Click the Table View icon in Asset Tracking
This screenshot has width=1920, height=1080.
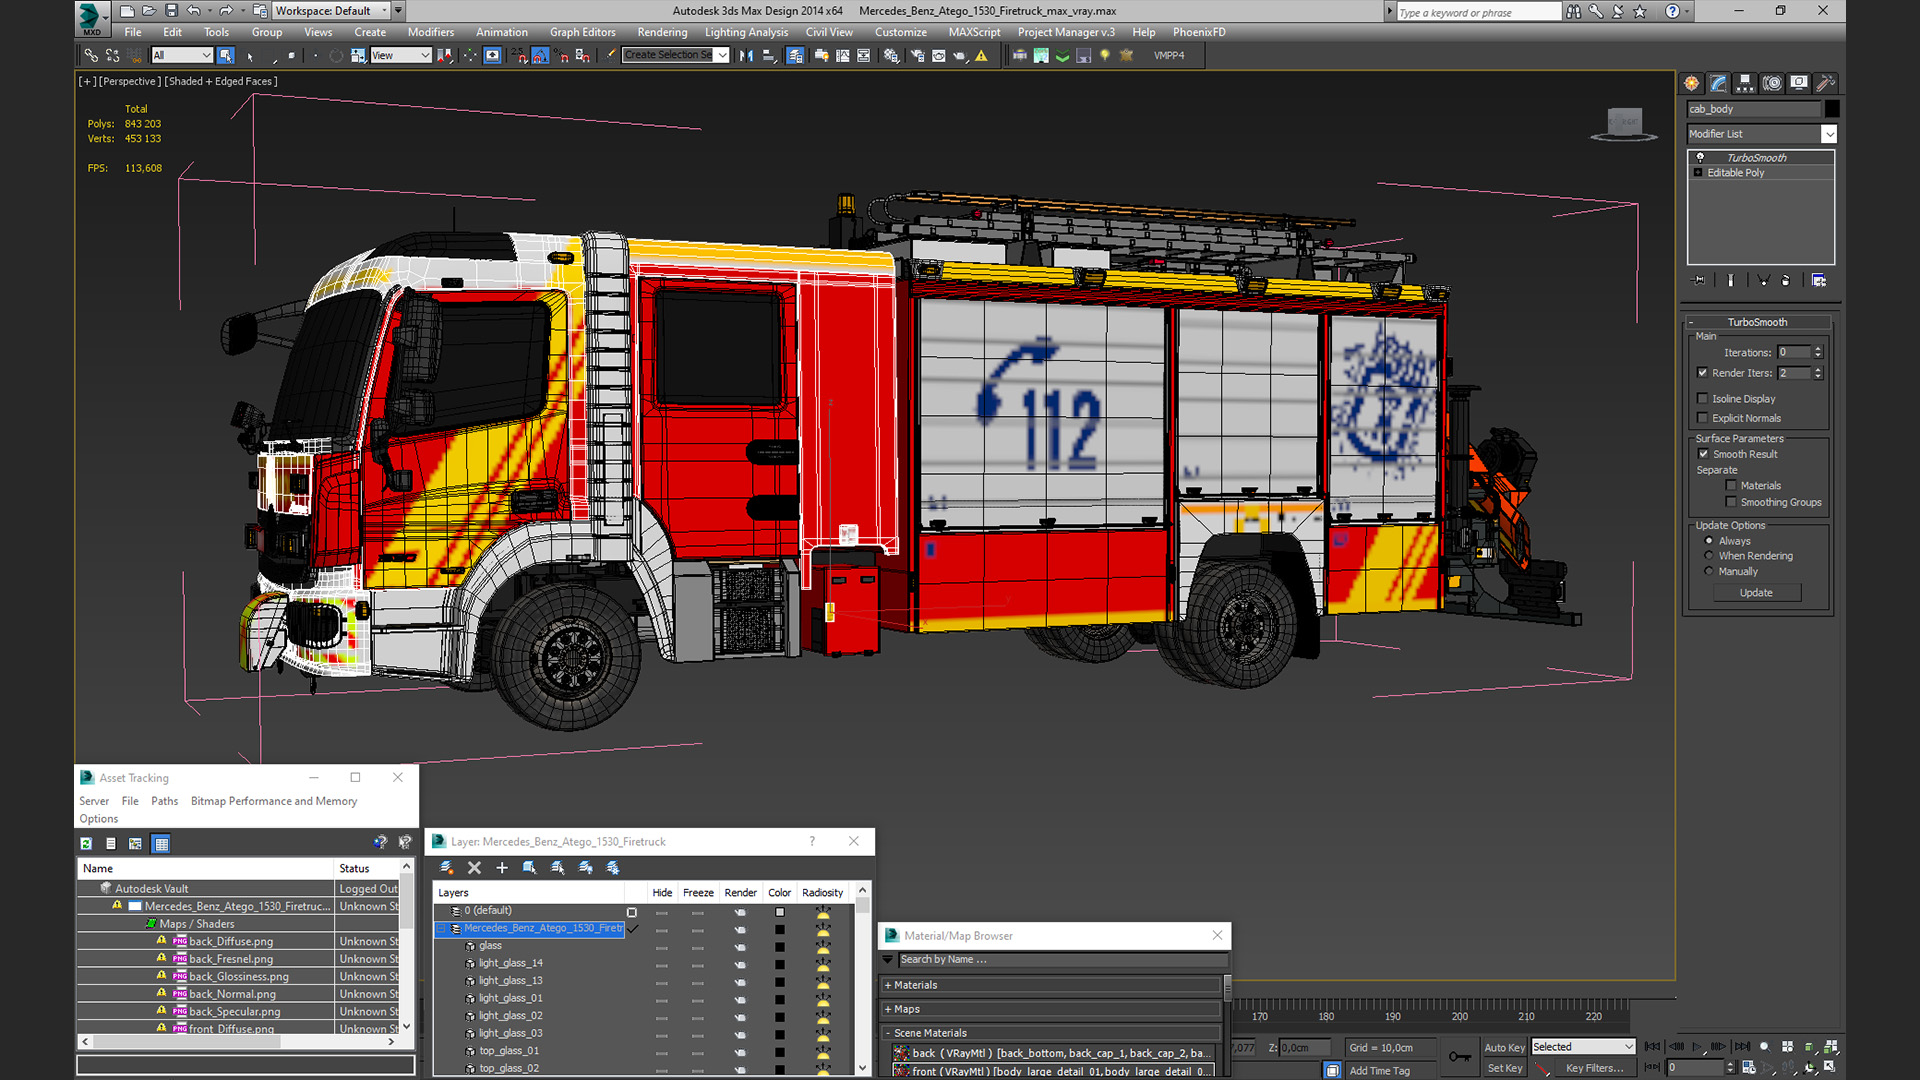pos(161,844)
